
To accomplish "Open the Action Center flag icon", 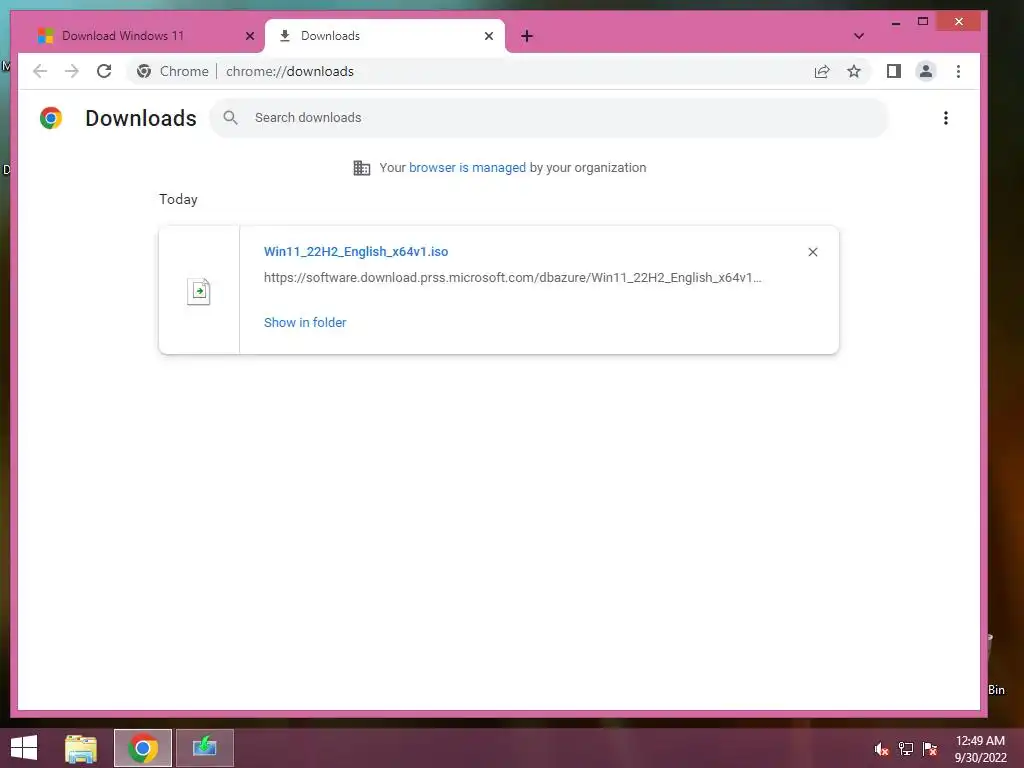I will click(929, 749).
